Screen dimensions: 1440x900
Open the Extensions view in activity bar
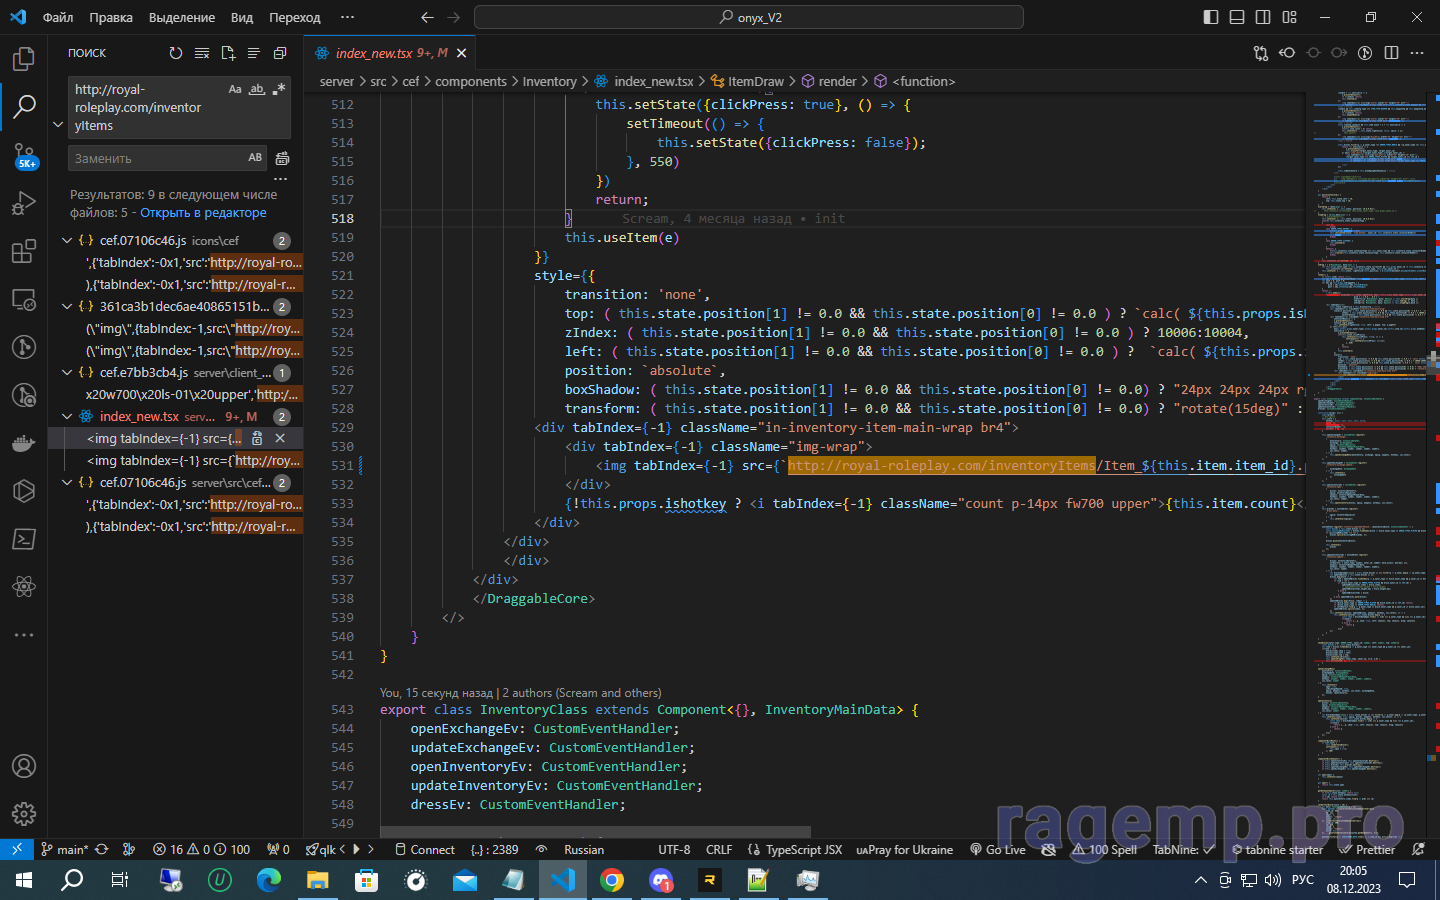point(24,252)
